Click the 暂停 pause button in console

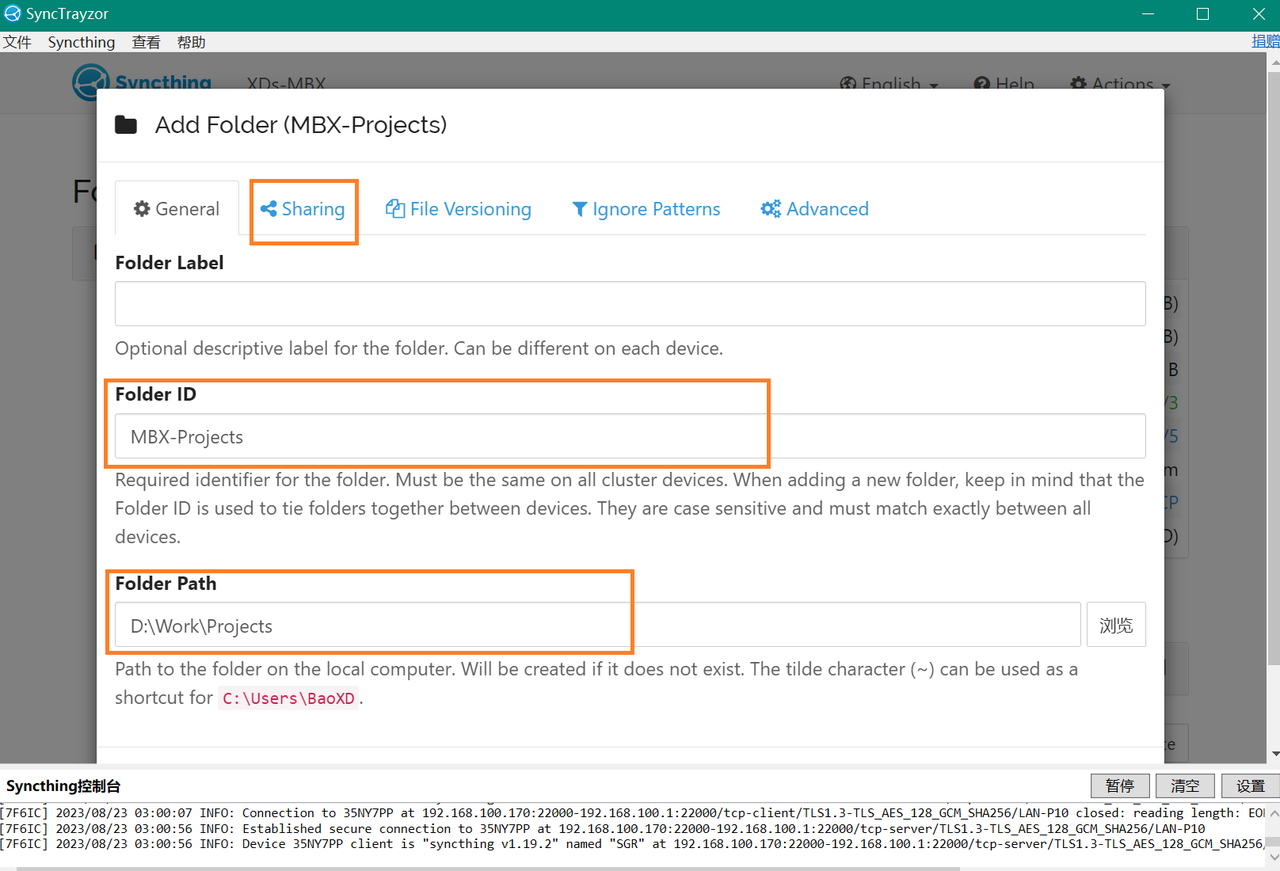point(1119,786)
